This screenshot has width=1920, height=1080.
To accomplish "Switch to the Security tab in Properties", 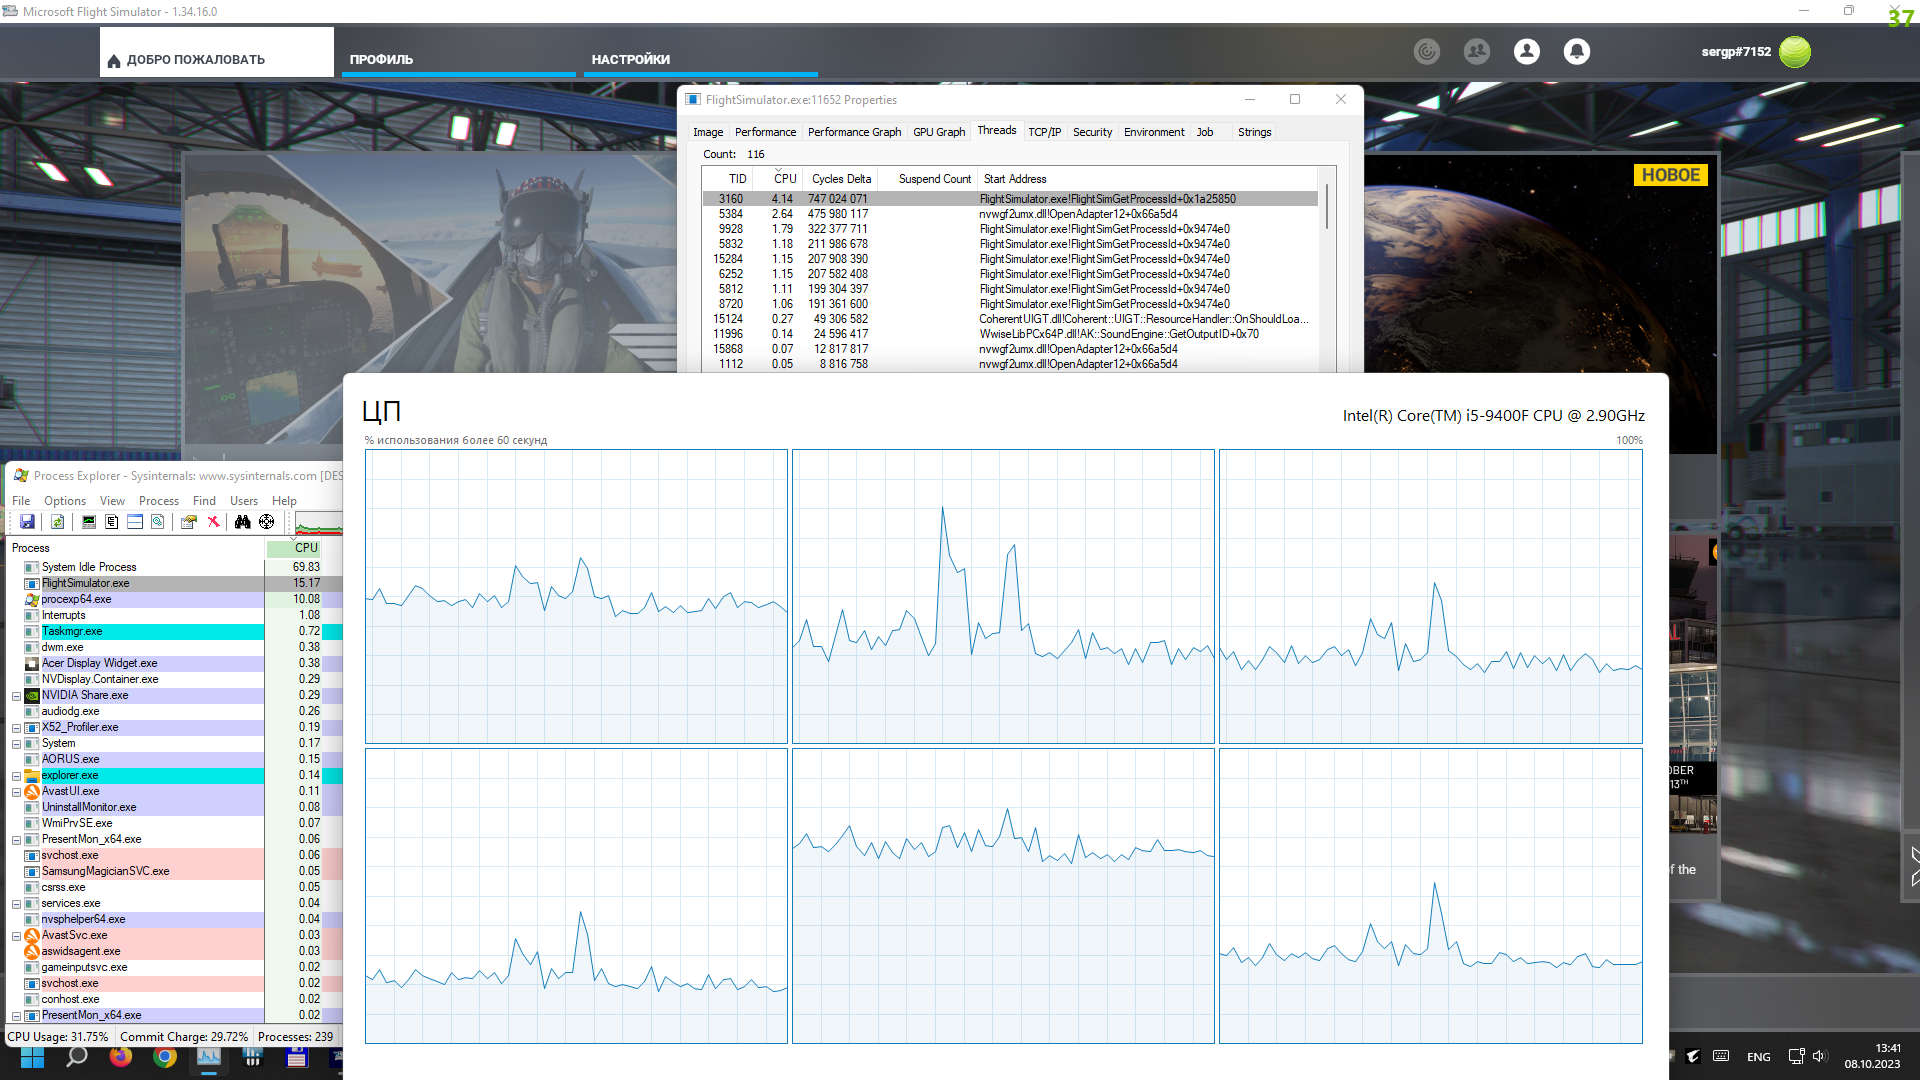I will (x=1092, y=132).
